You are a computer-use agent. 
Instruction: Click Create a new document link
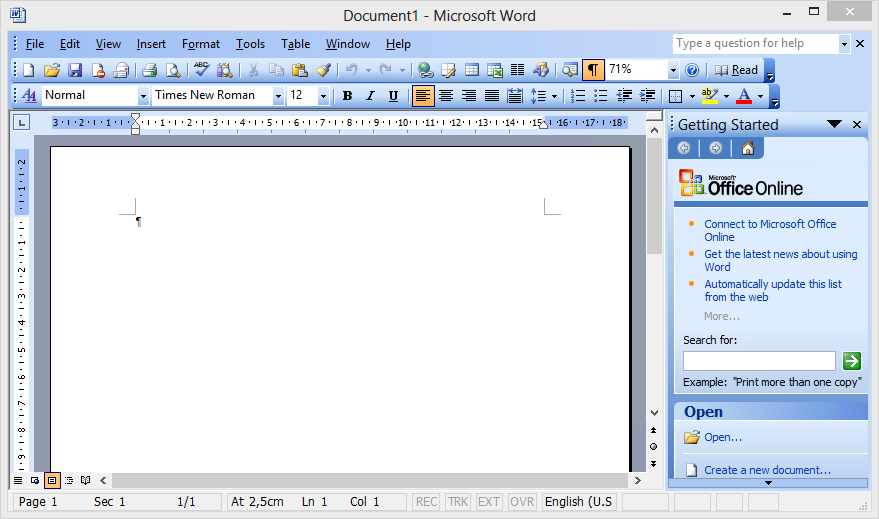click(767, 470)
